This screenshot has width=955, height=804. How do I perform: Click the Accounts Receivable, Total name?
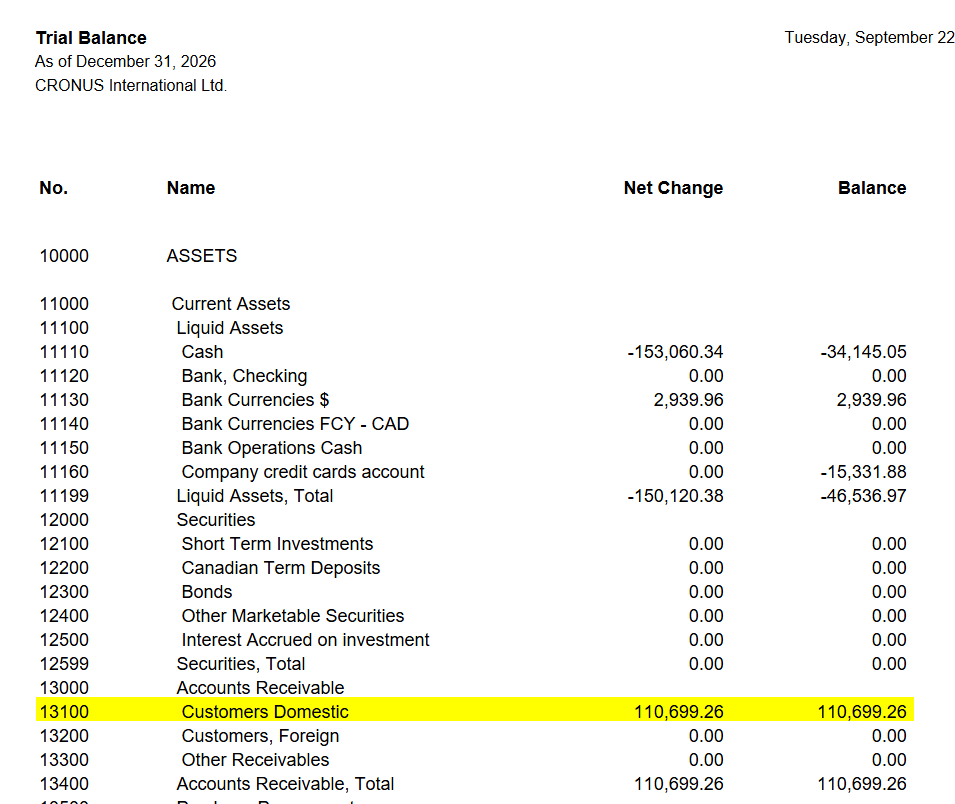tap(285, 784)
